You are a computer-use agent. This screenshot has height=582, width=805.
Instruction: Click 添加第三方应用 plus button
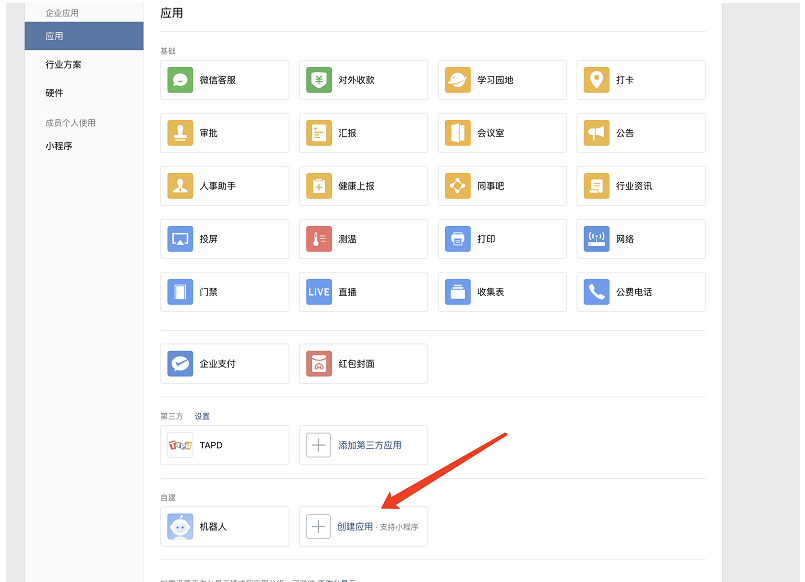click(x=318, y=445)
